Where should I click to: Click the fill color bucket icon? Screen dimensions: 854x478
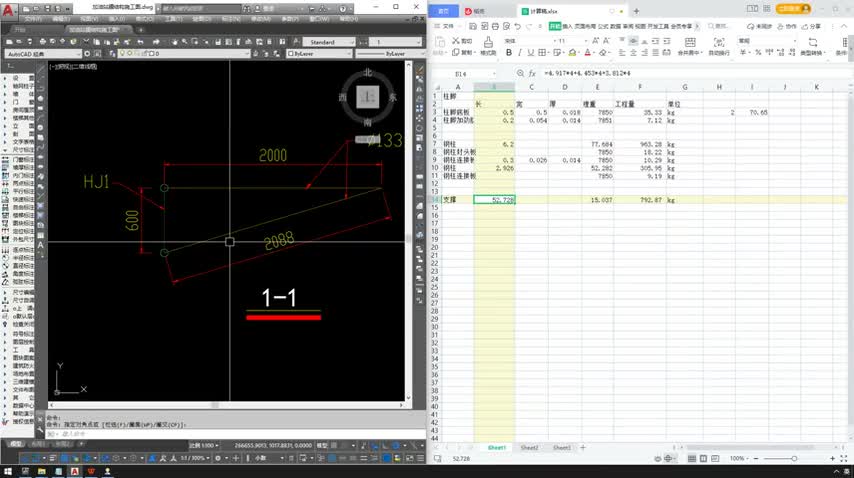coord(572,53)
